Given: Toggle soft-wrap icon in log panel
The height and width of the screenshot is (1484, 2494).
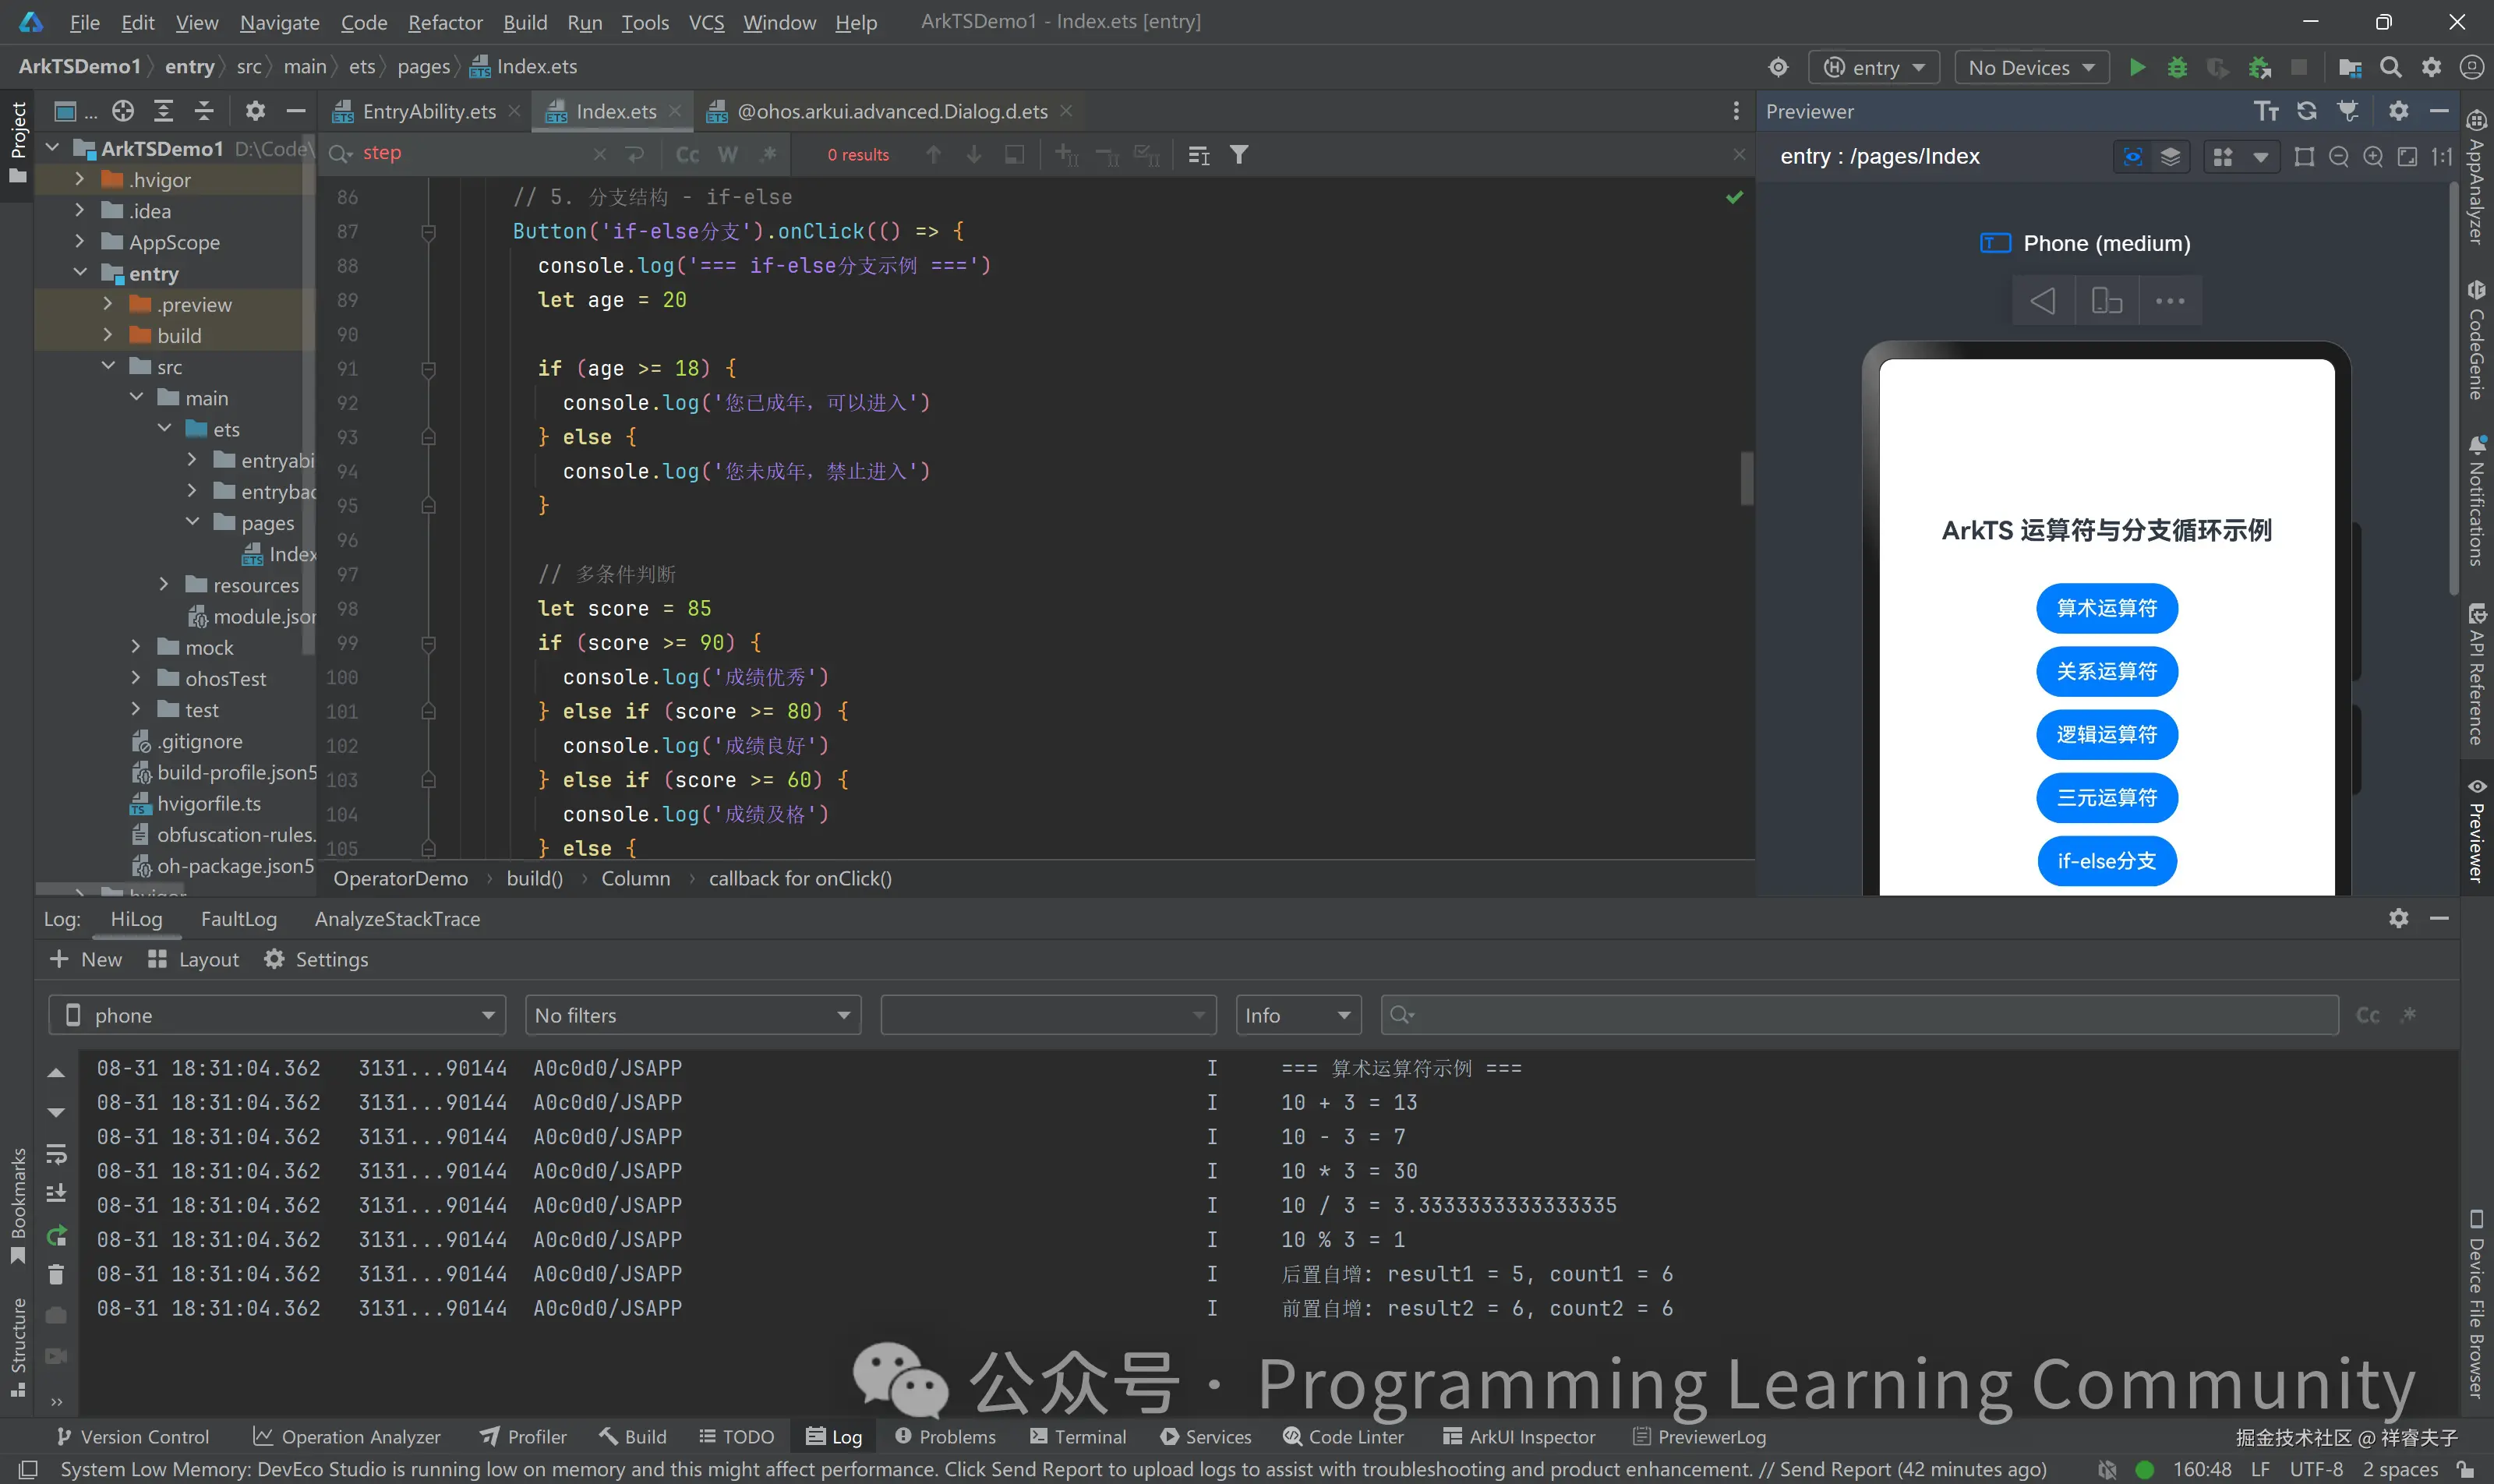Looking at the screenshot, I should click(56, 1154).
